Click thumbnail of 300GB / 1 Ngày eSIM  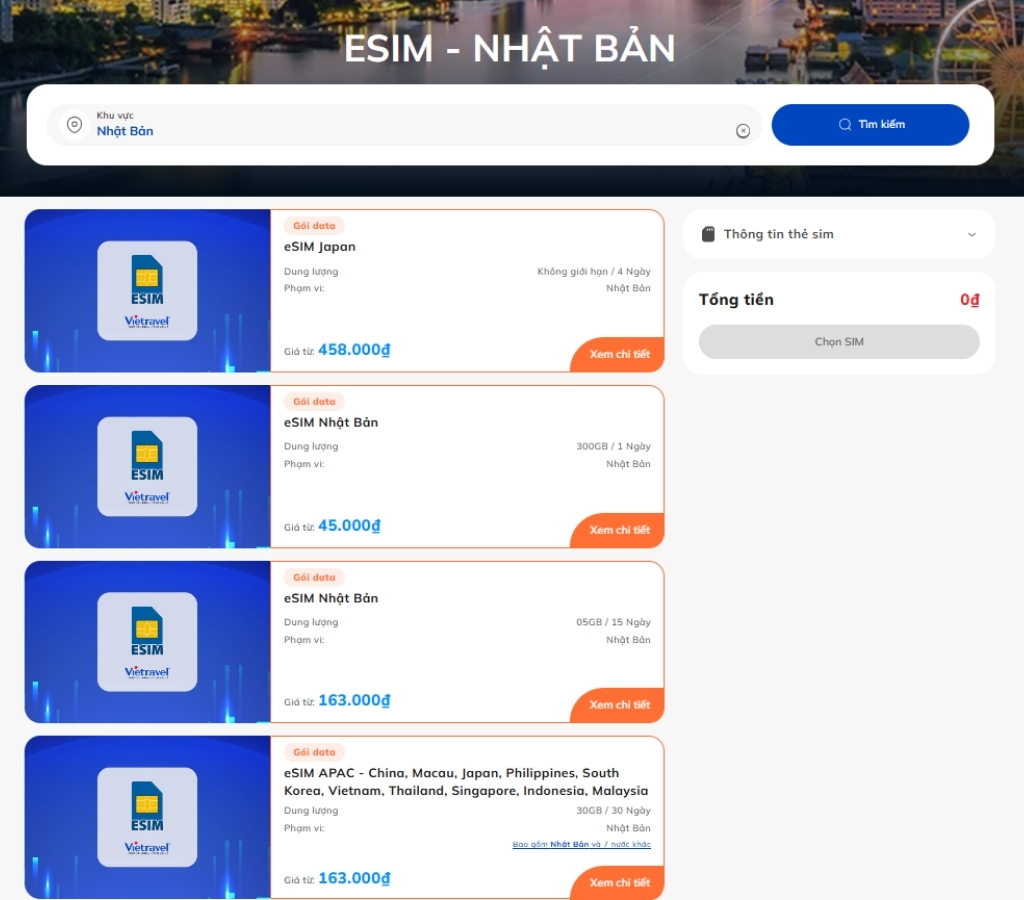(x=148, y=466)
